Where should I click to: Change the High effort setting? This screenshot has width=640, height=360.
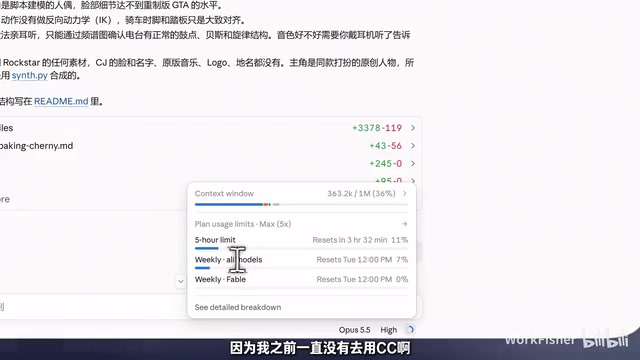click(x=389, y=330)
